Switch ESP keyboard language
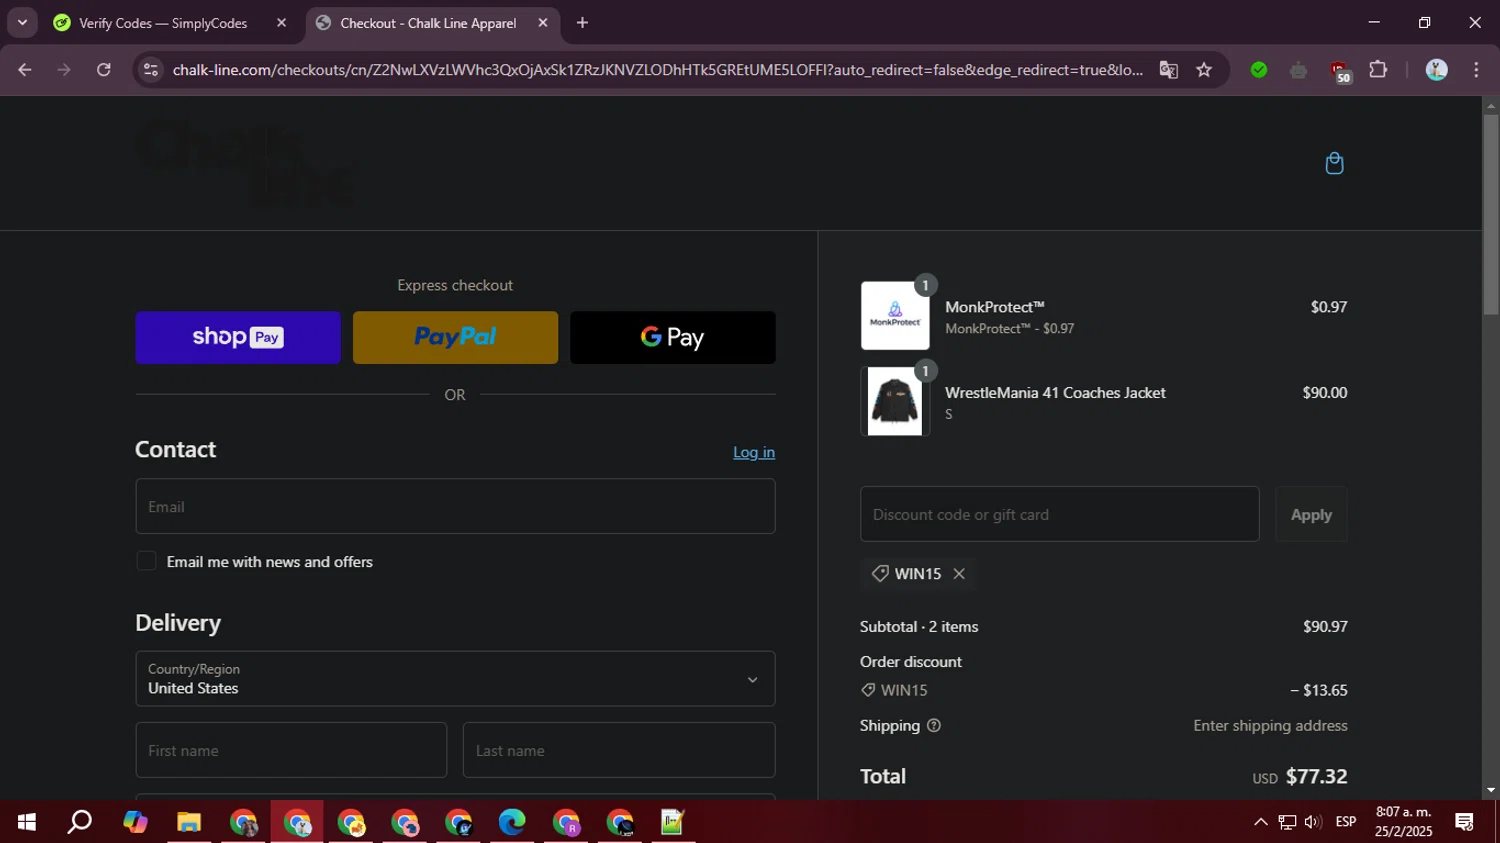Viewport: 1500px width, 843px height. point(1346,822)
